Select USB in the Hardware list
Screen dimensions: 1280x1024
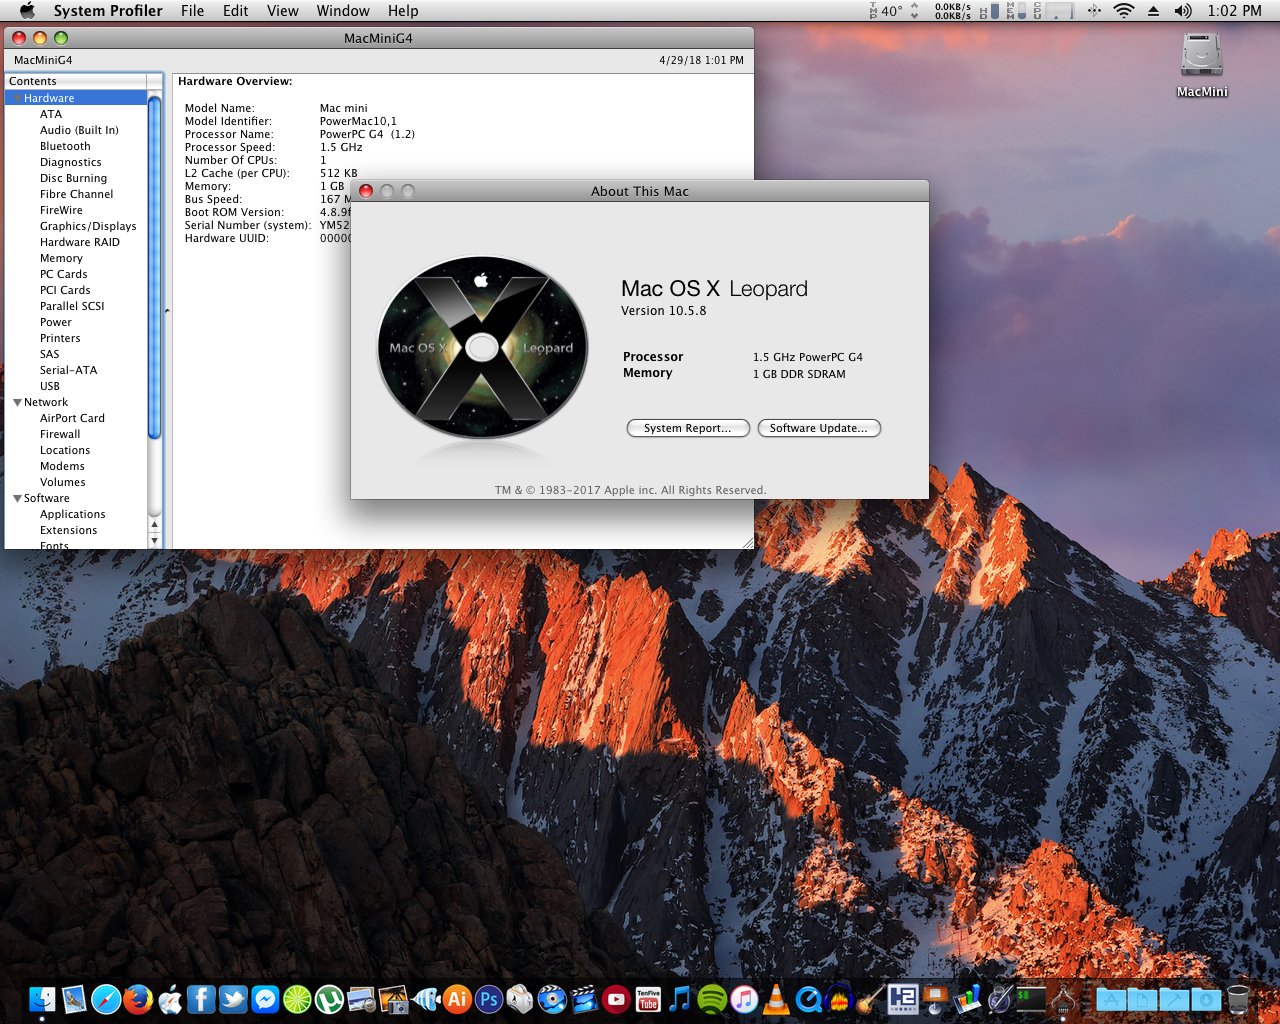(x=50, y=386)
